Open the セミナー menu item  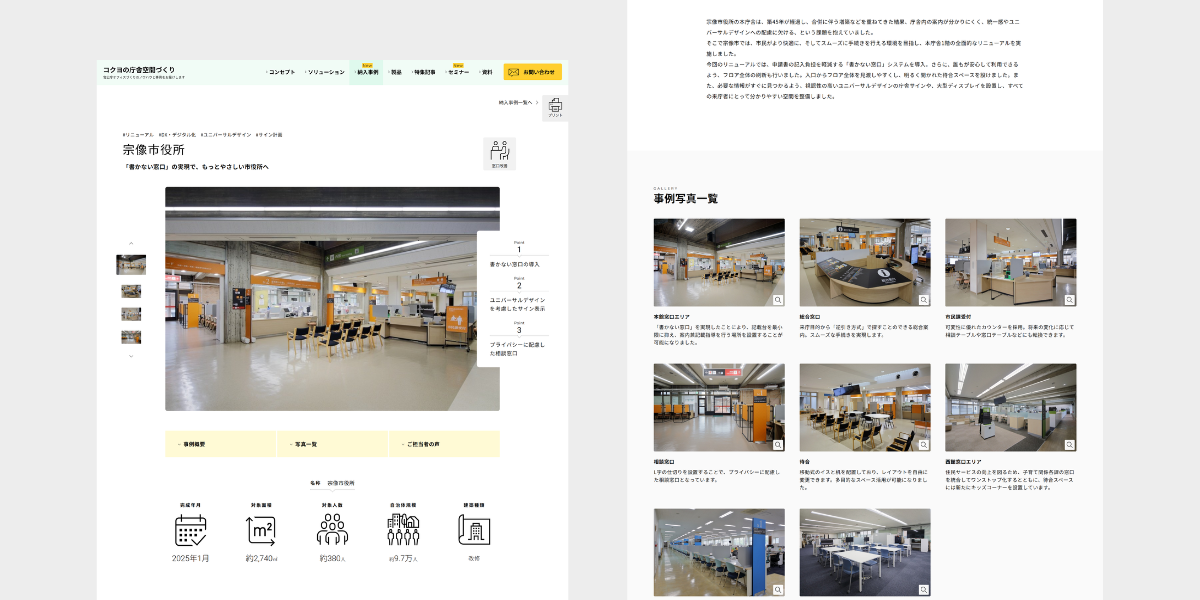(x=458, y=72)
